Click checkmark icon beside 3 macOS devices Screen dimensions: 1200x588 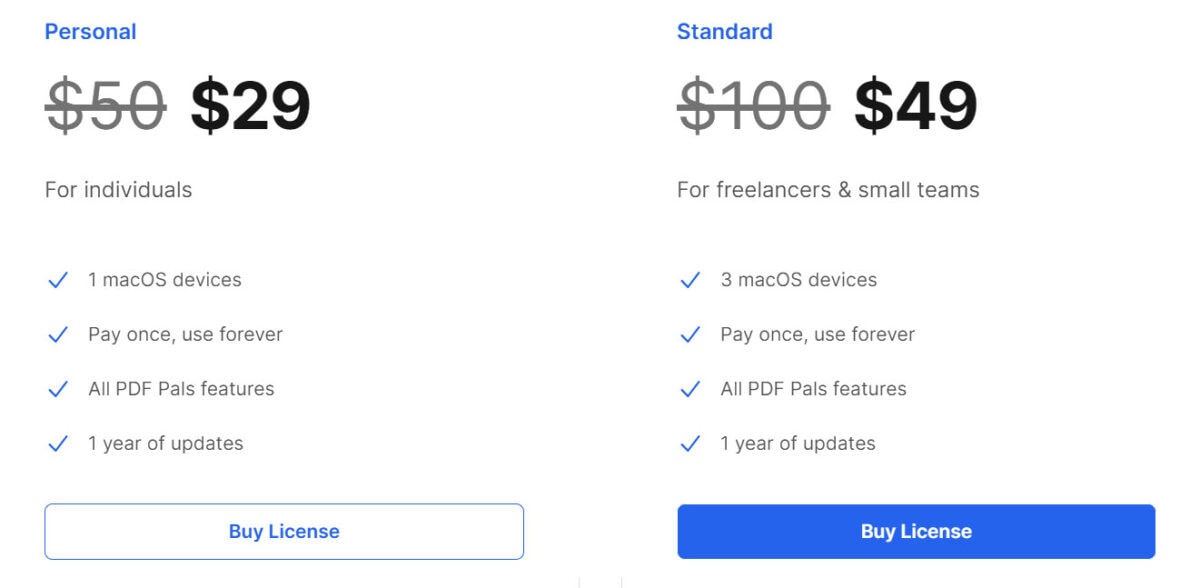pos(690,280)
